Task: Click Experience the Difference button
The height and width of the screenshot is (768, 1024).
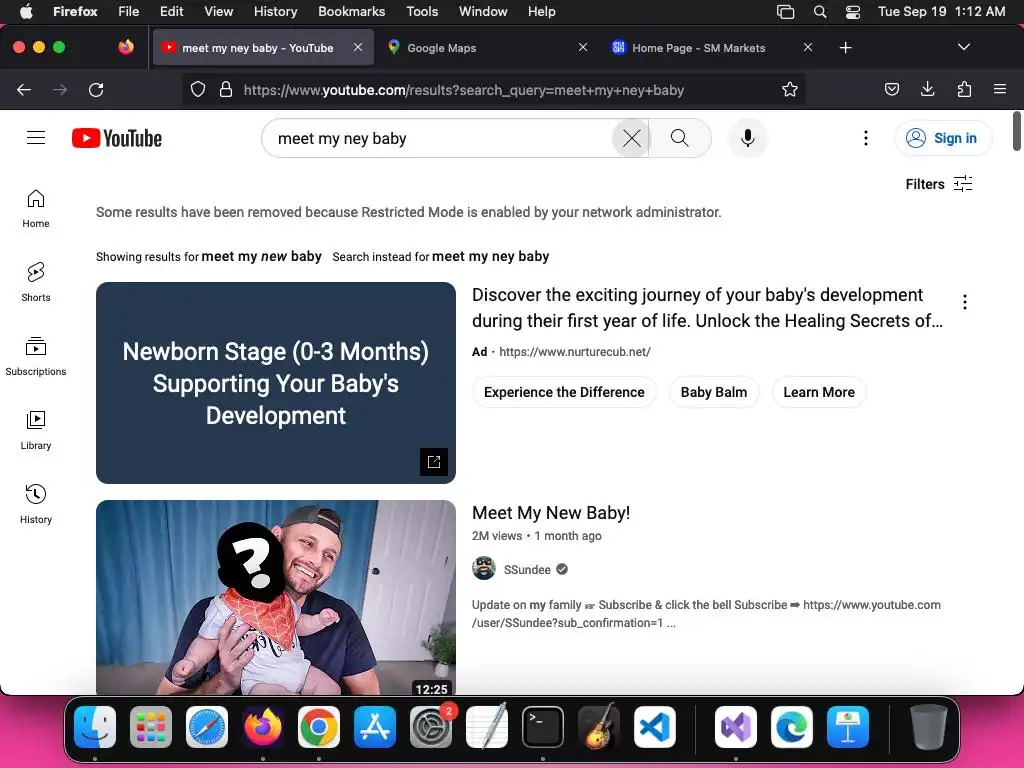Action: pyautogui.click(x=564, y=392)
